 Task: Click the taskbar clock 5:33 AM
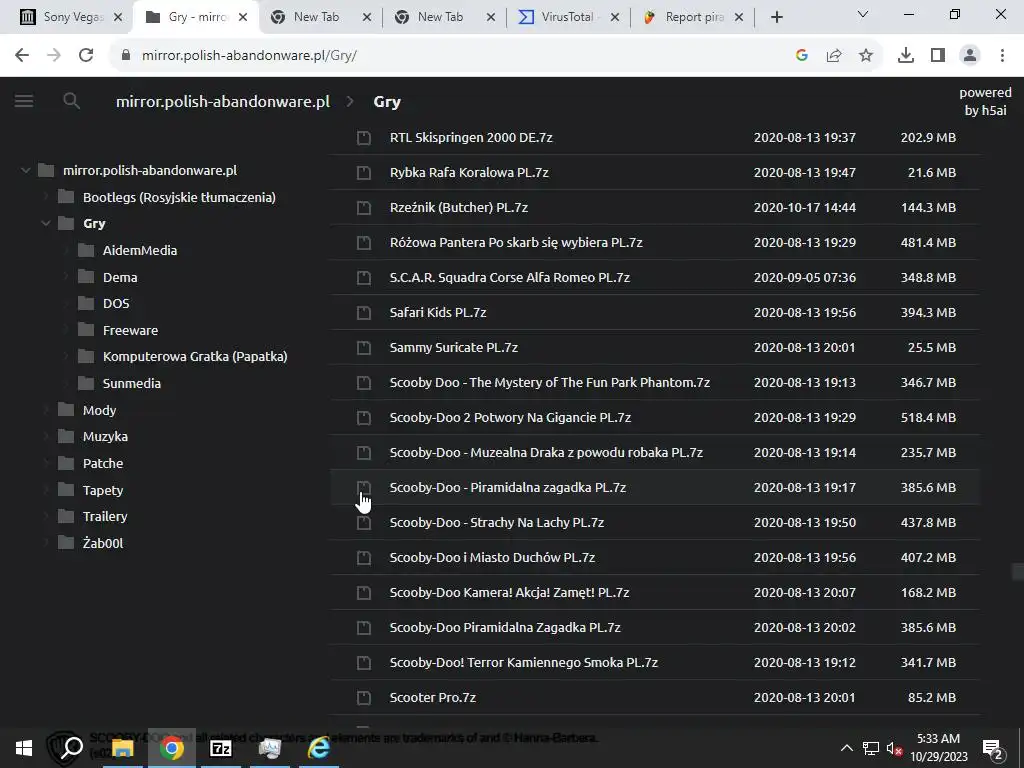click(x=938, y=739)
